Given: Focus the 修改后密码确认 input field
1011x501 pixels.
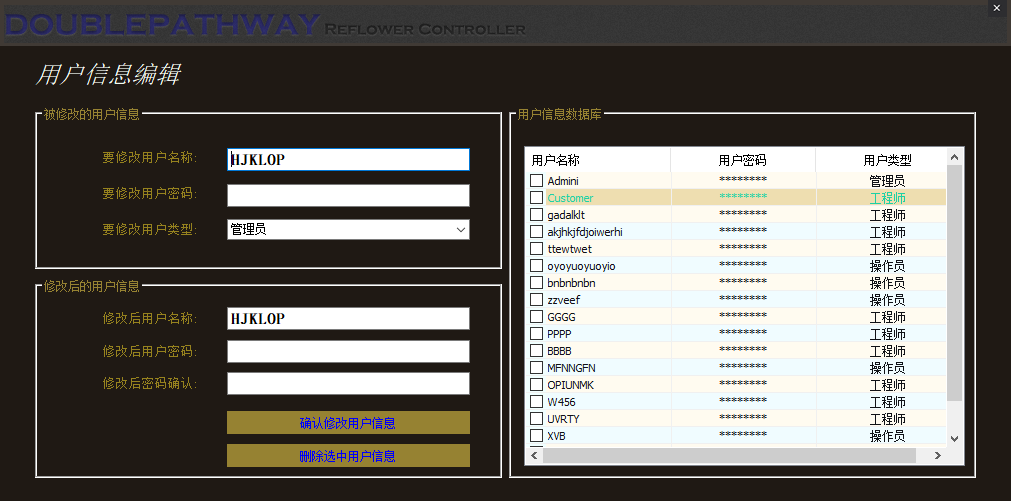Looking at the screenshot, I should 348,384.
